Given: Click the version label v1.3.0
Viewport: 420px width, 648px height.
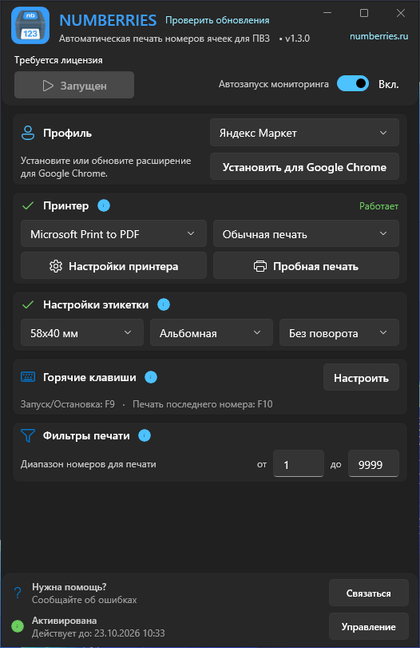Looking at the screenshot, I should tap(297, 38).
